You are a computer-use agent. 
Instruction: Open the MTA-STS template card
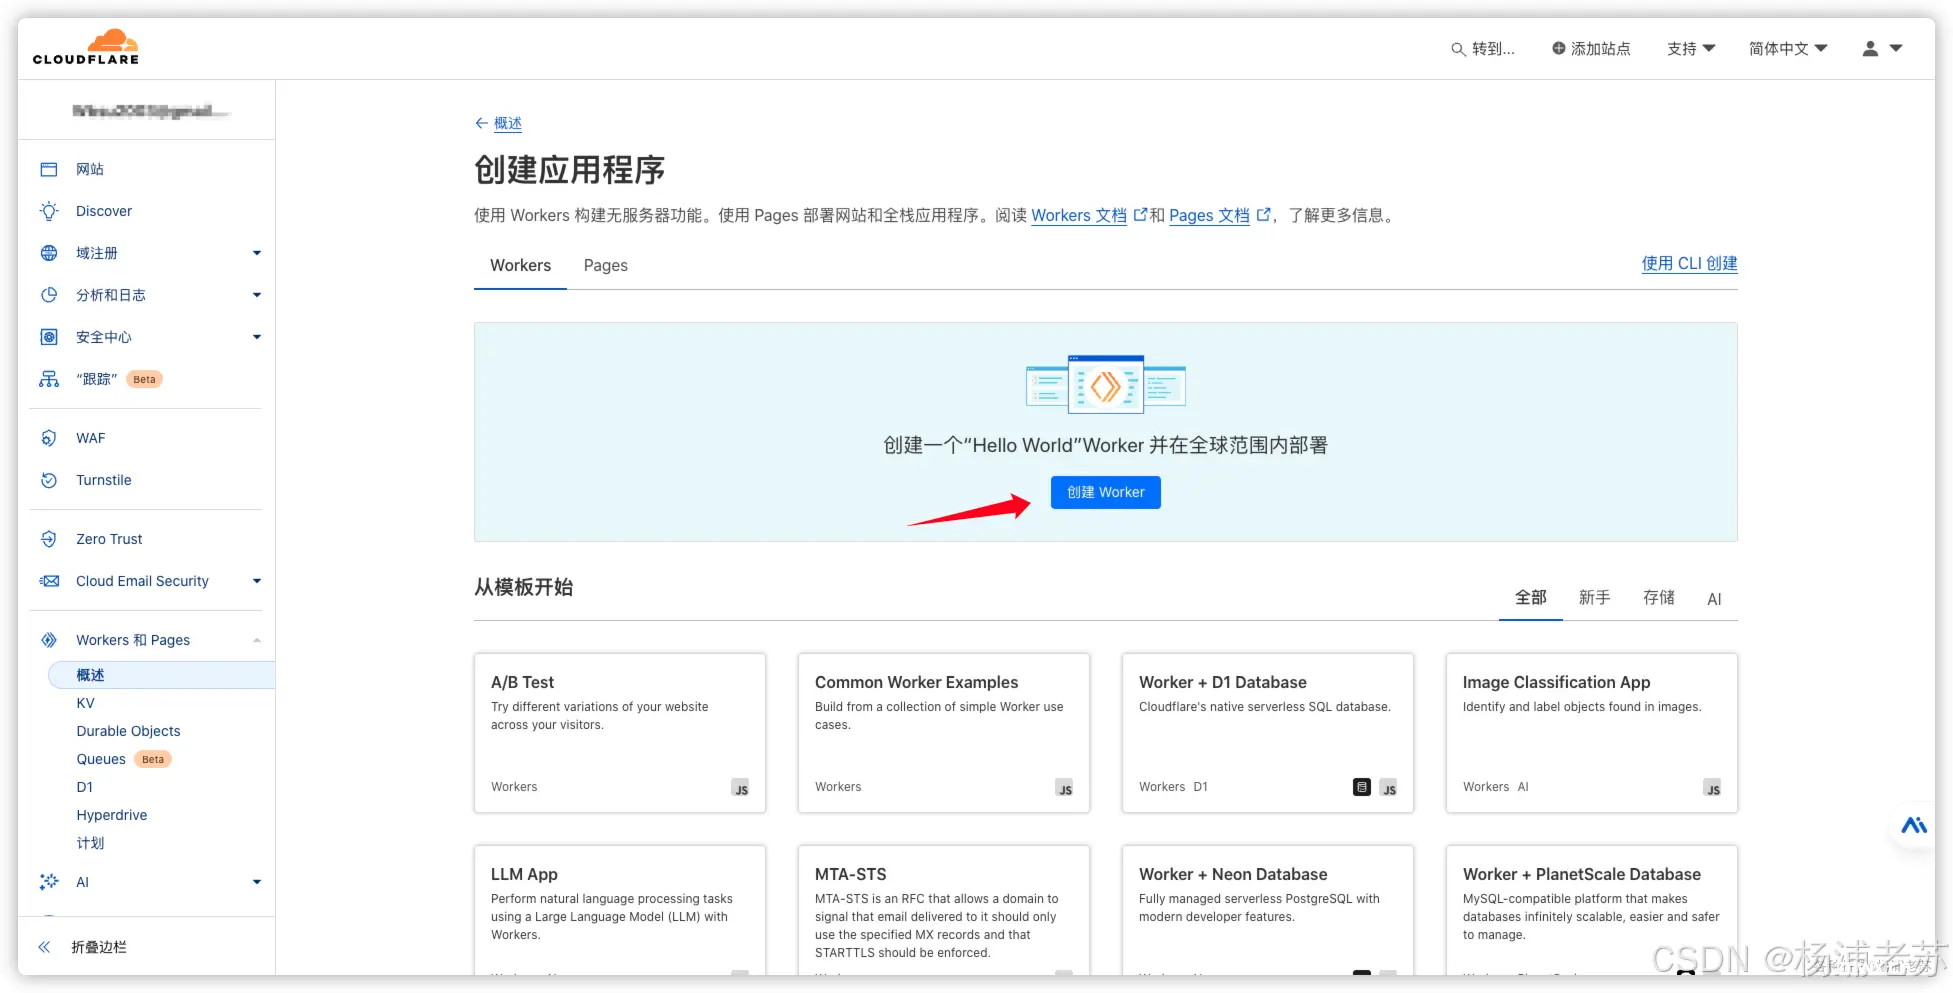point(944,910)
